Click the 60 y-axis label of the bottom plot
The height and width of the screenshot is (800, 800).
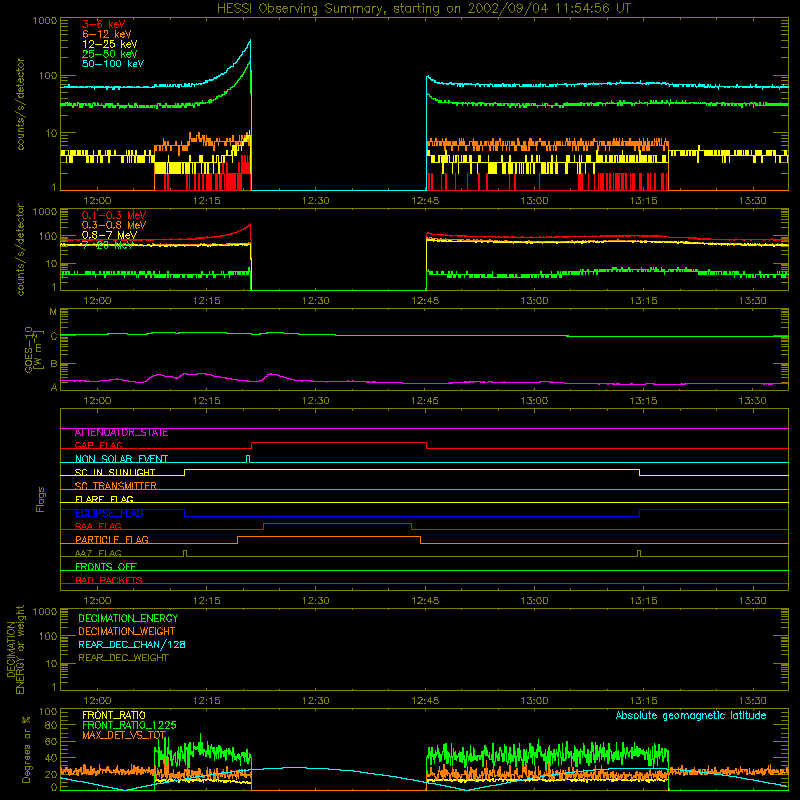[x=51, y=741]
